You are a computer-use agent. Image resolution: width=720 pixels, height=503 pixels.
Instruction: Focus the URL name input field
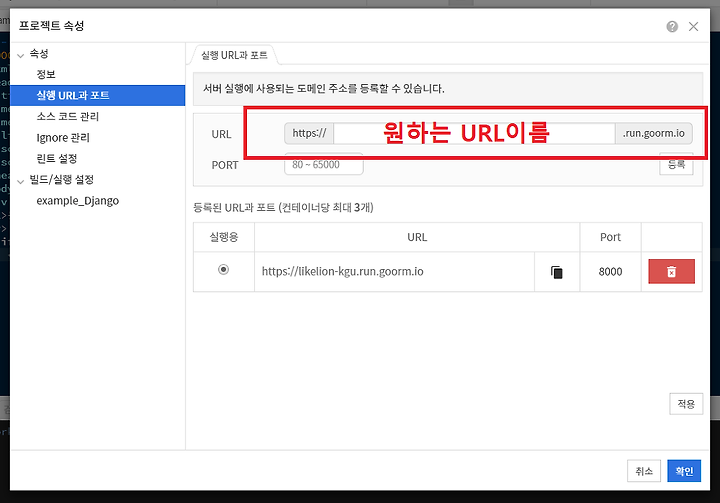point(474,133)
